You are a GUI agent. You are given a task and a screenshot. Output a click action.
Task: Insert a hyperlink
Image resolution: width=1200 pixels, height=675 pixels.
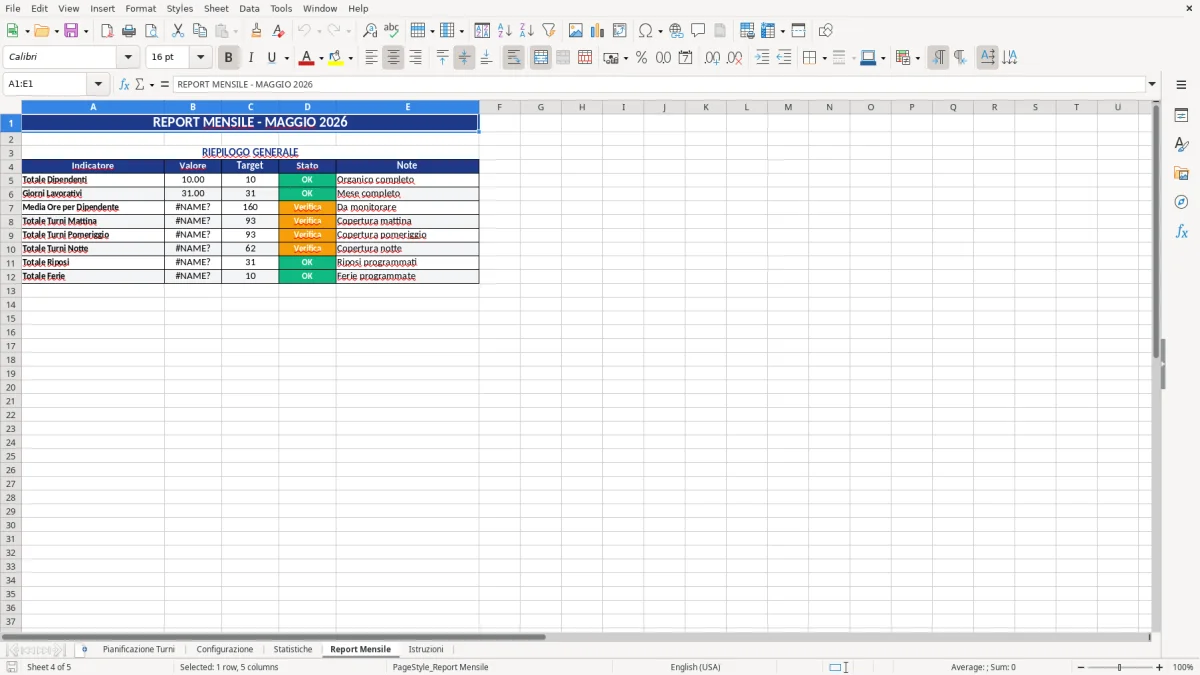[x=676, y=31]
